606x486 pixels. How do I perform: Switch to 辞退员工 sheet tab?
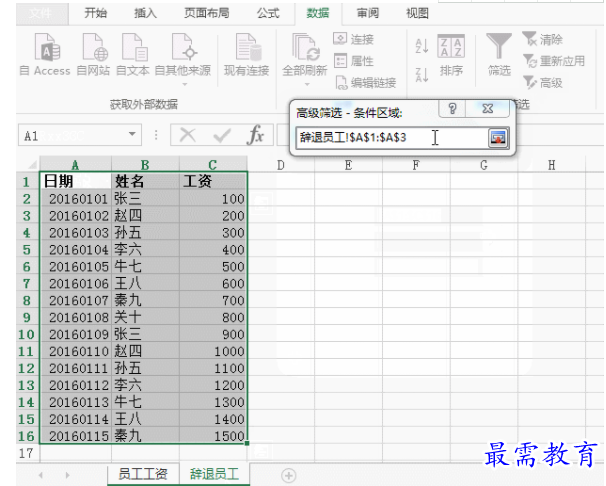click(x=214, y=474)
